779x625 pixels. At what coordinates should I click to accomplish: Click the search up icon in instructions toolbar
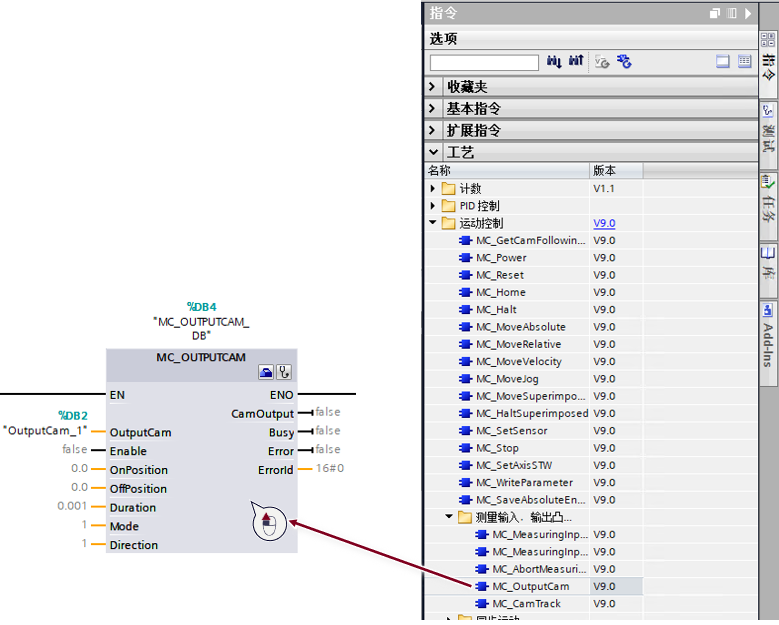click(576, 61)
